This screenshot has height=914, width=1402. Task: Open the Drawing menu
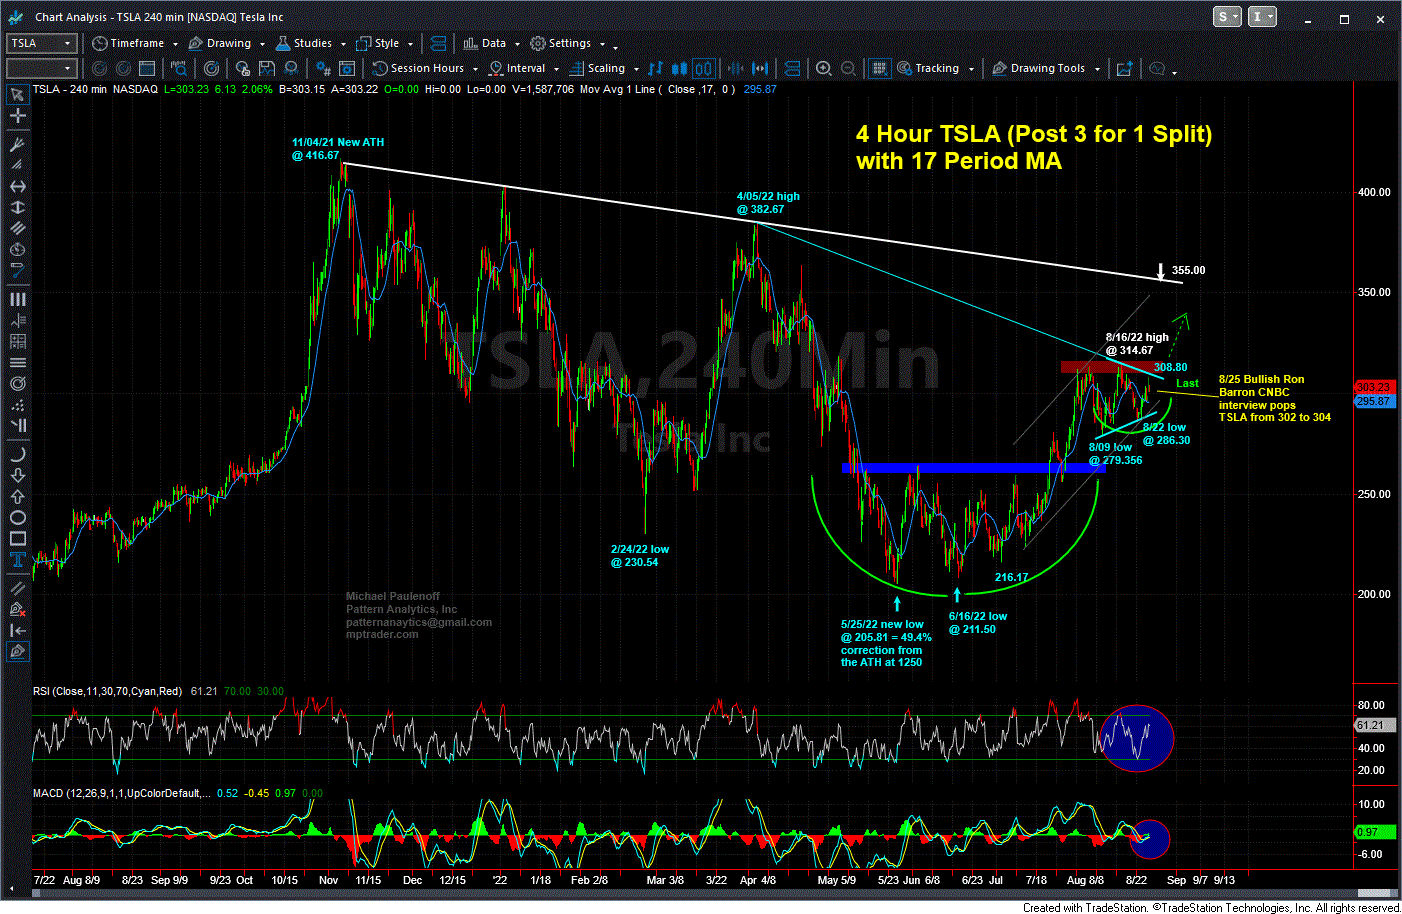[x=220, y=43]
